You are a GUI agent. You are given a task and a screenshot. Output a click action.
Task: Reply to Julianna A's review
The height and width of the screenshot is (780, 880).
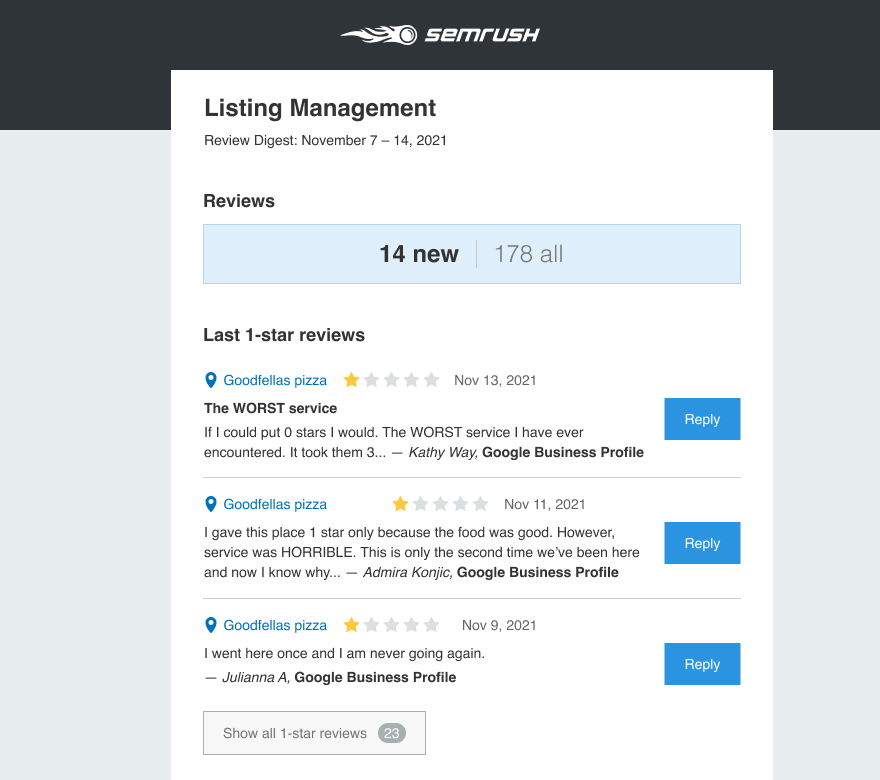tap(702, 664)
